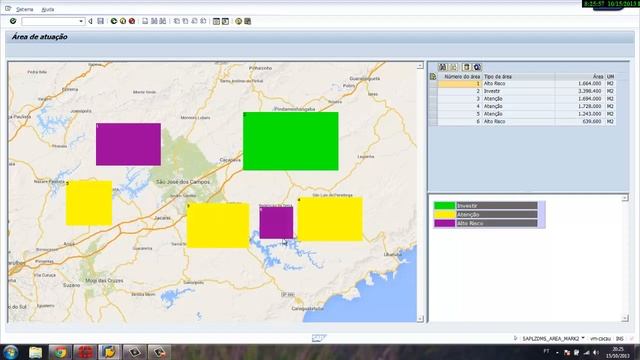Collapse command field using the triangle arrow

tap(90, 21)
